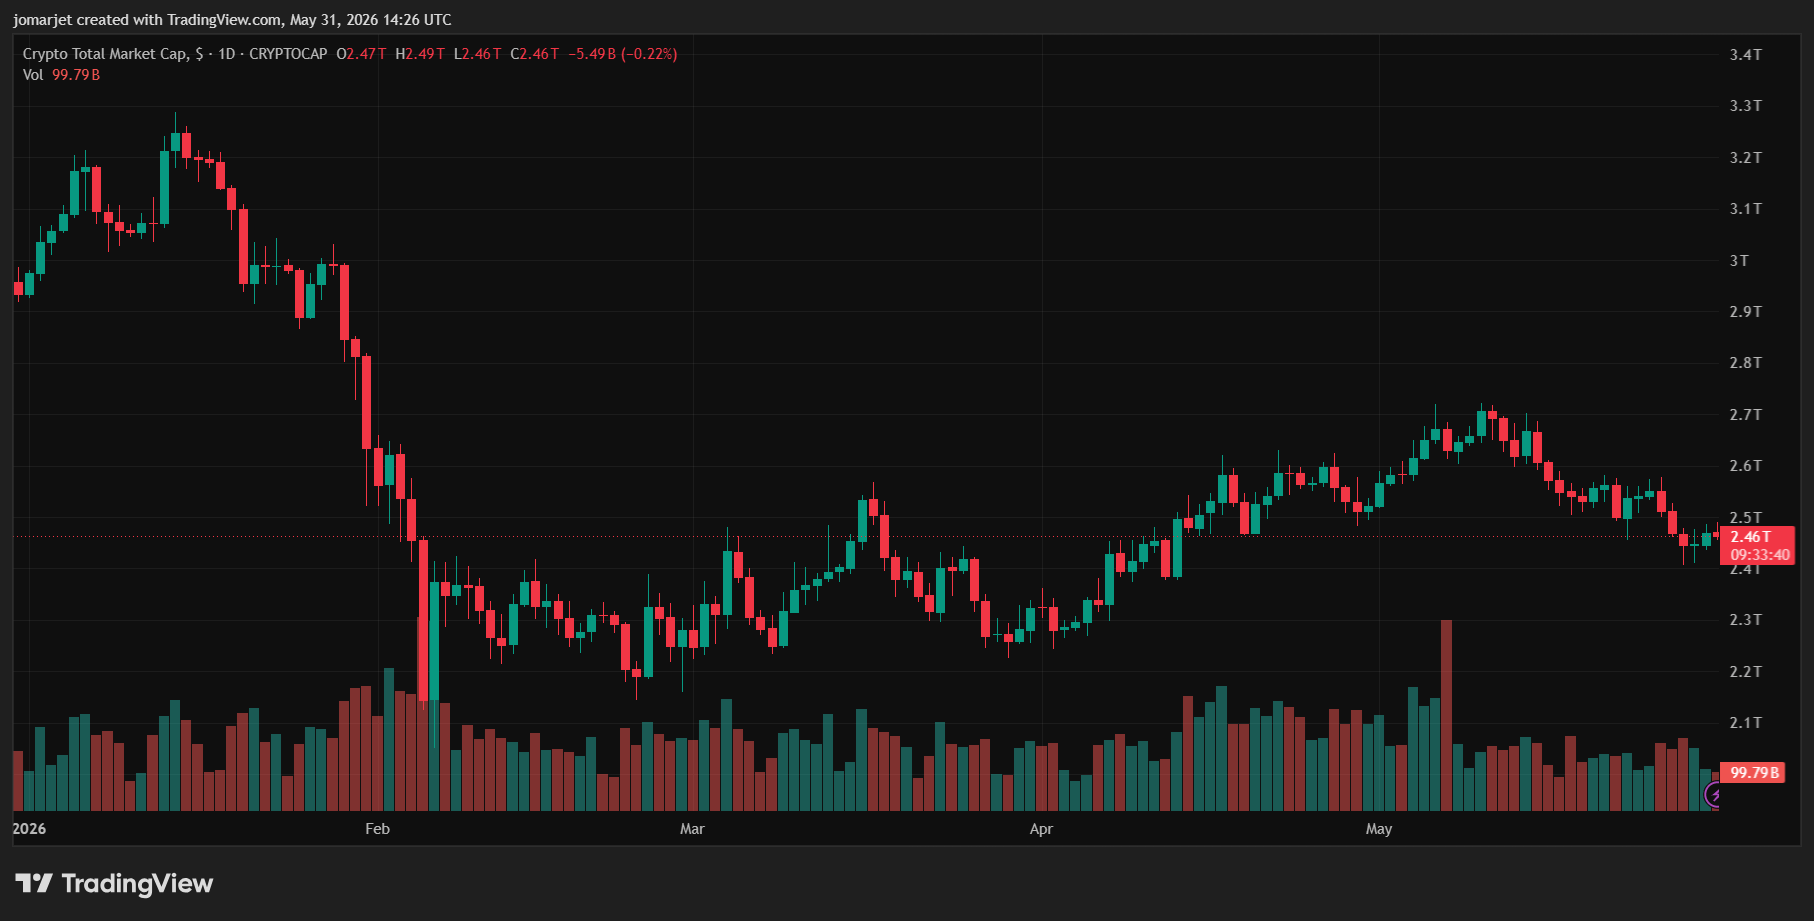The image size is (1814, 921).
Task: Click the "2.5T" price axis label
Action: click(1746, 518)
